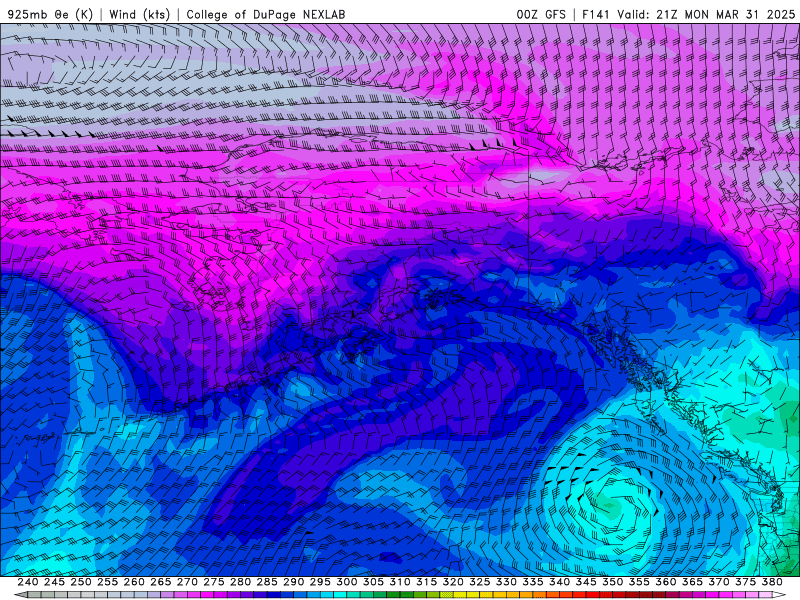Click the 290 value on the color scale

click(293, 582)
